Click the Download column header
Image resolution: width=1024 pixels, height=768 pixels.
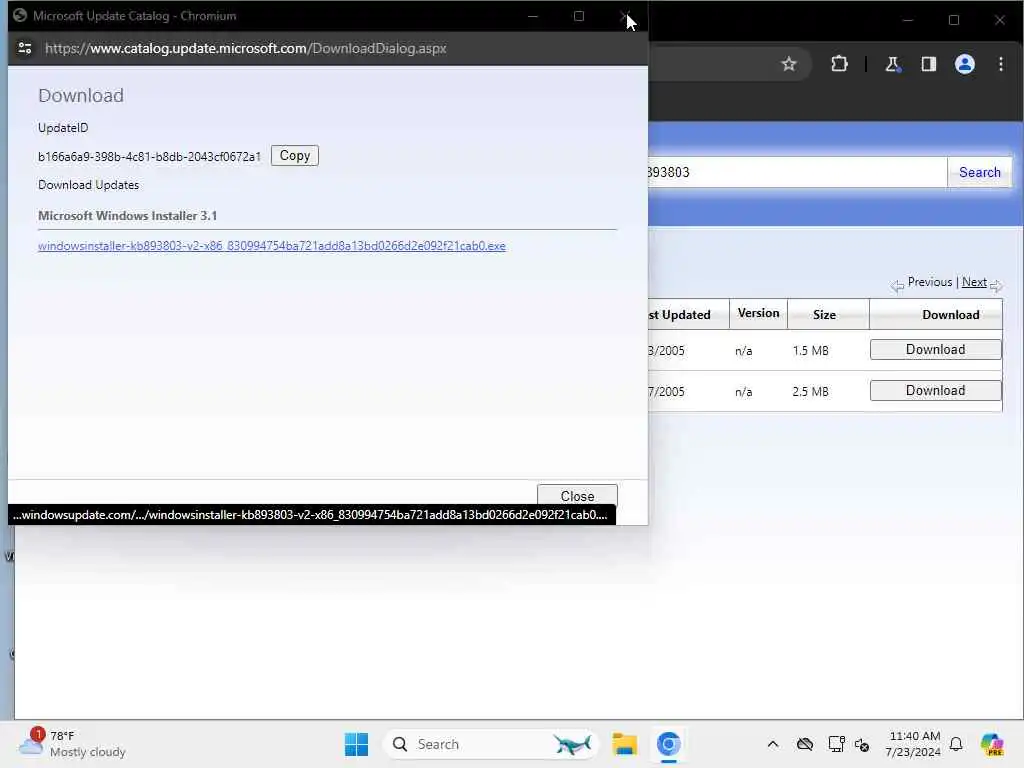936,315
